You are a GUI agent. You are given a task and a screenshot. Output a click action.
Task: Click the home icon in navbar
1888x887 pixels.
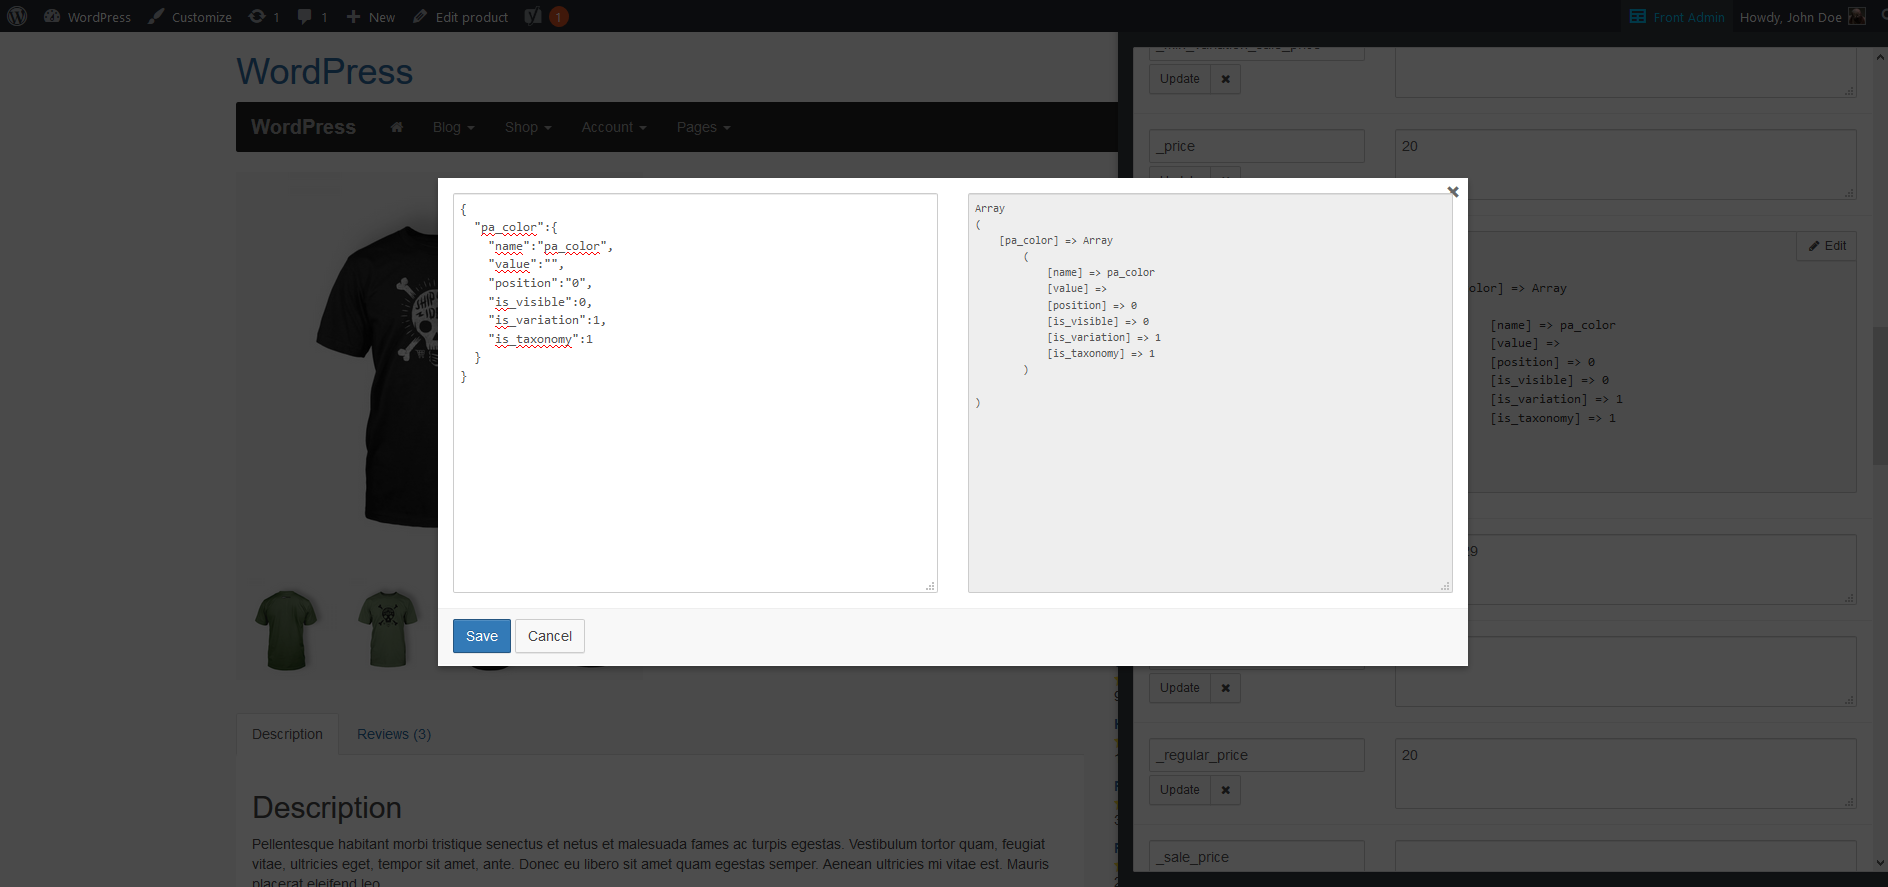[x=397, y=127]
